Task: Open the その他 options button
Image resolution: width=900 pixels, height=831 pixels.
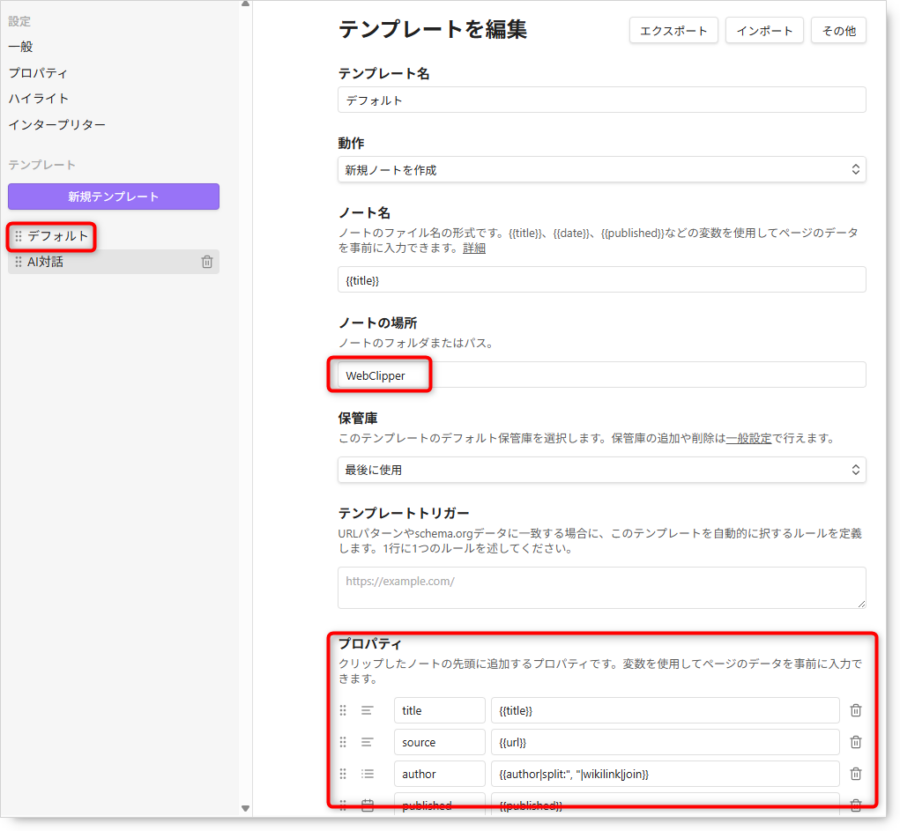Action: click(838, 31)
